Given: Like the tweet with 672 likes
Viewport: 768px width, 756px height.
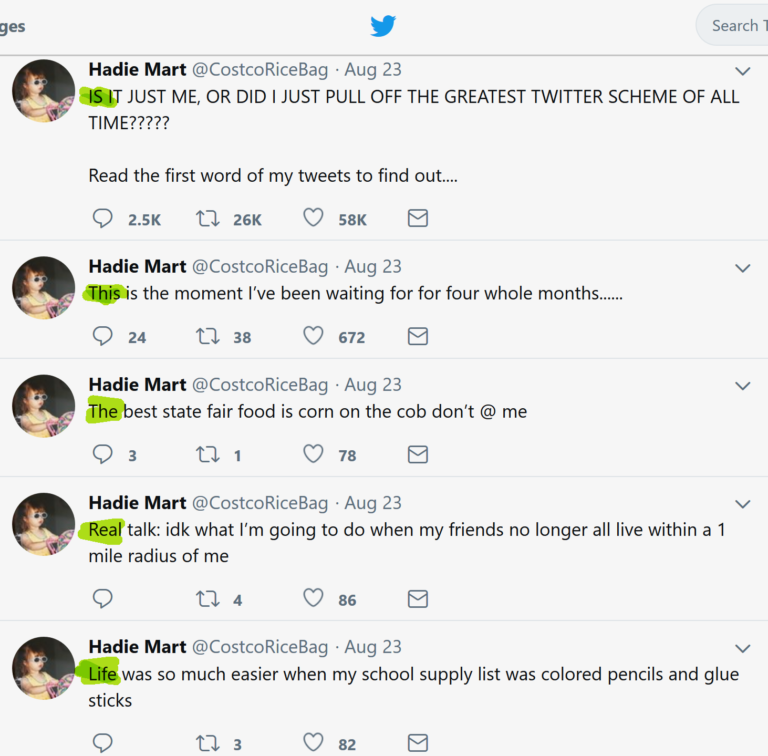Looking at the screenshot, I should [313, 336].
